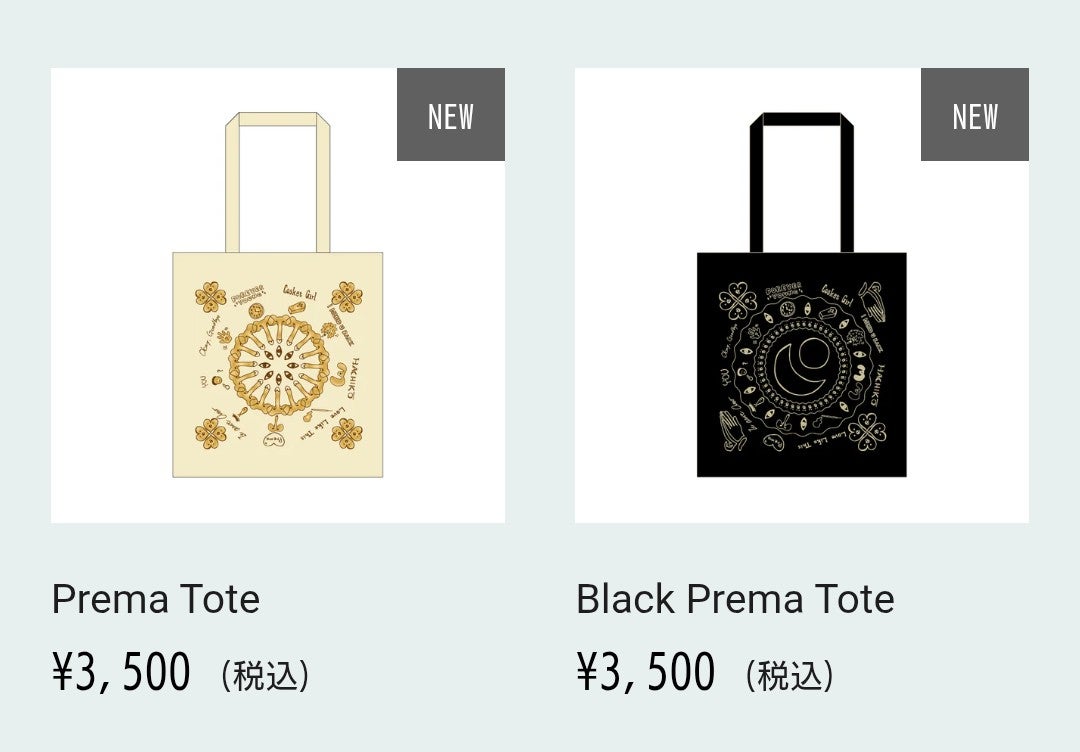Click the ¥3,500 price under Black Prema Tote
This screenshot has height=752, width=1080.
[645, 672]
